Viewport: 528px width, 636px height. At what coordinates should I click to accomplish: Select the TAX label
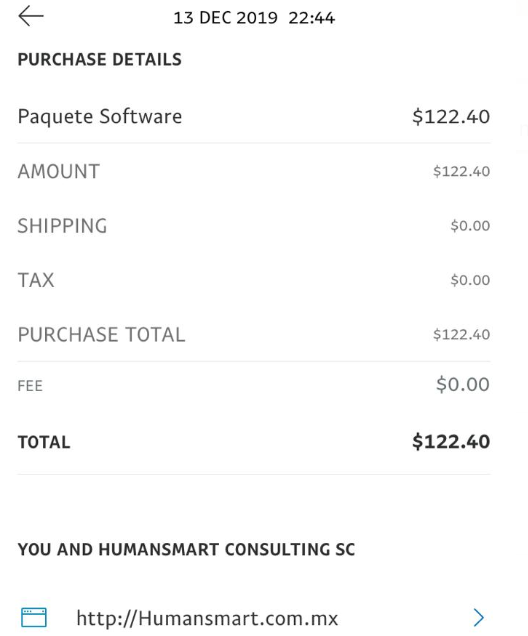36,280
